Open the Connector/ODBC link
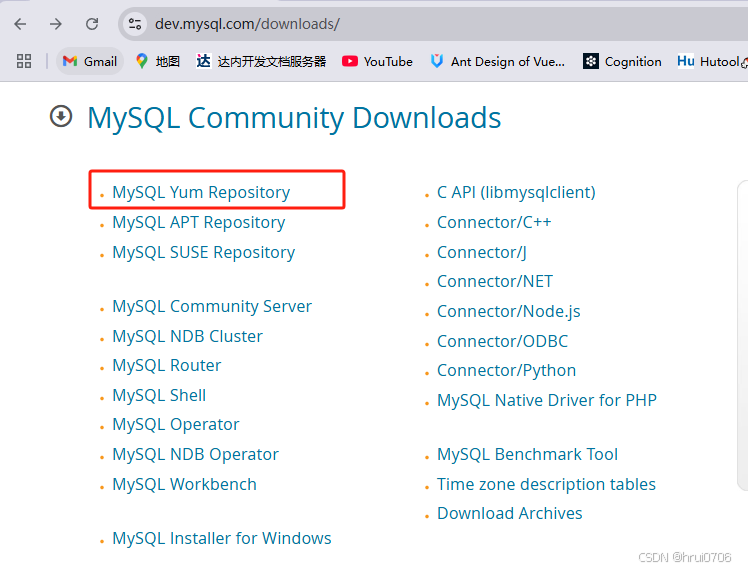The height and width of the screenshot is (570, 748). (x=502, y=342)
